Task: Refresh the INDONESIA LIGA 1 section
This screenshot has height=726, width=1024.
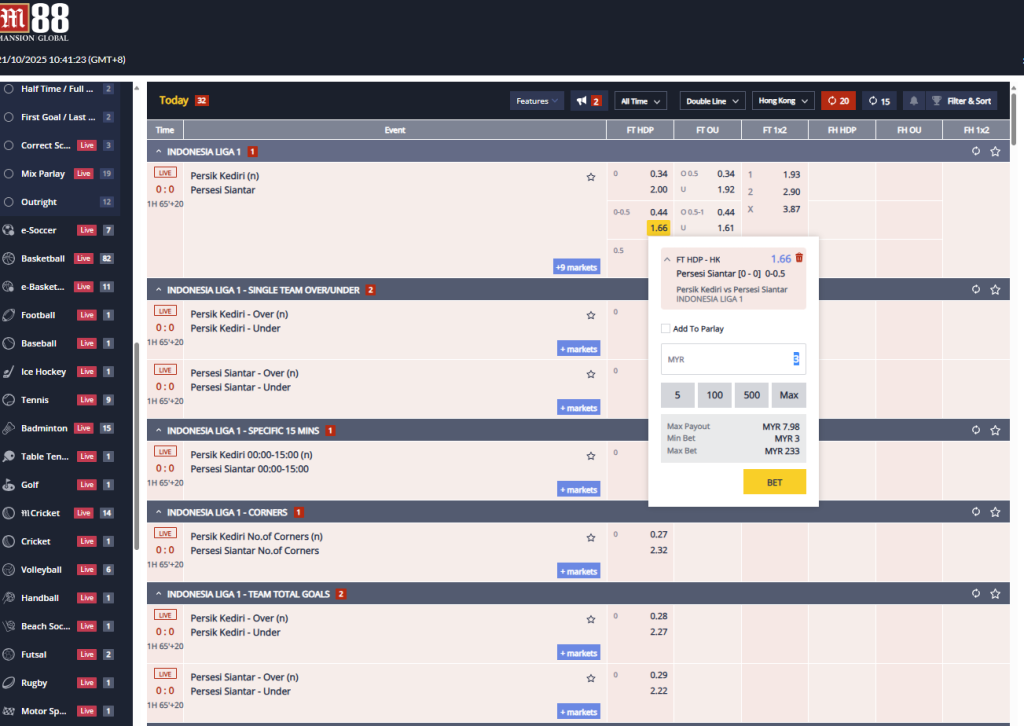Action: click(975, 150)
